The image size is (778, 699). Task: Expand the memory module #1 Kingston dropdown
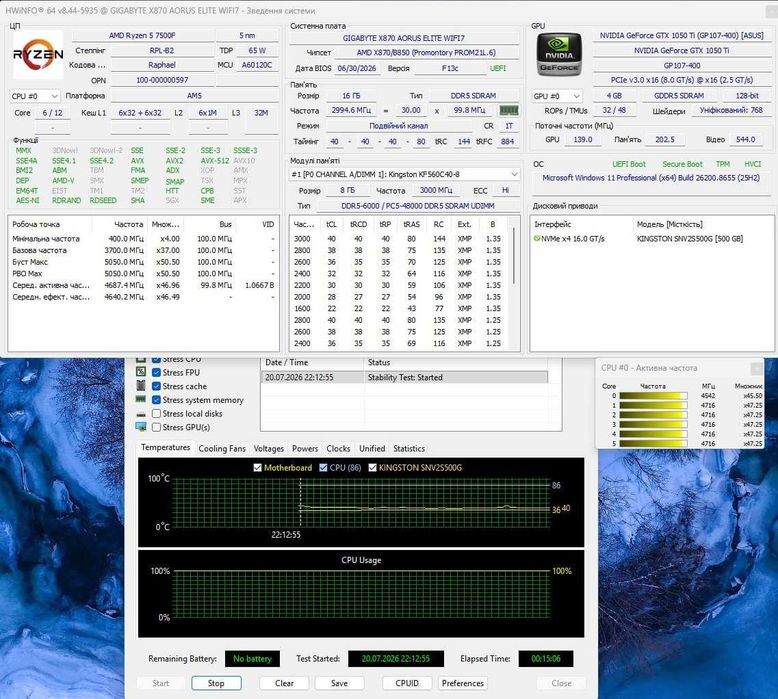coord(404,174)
